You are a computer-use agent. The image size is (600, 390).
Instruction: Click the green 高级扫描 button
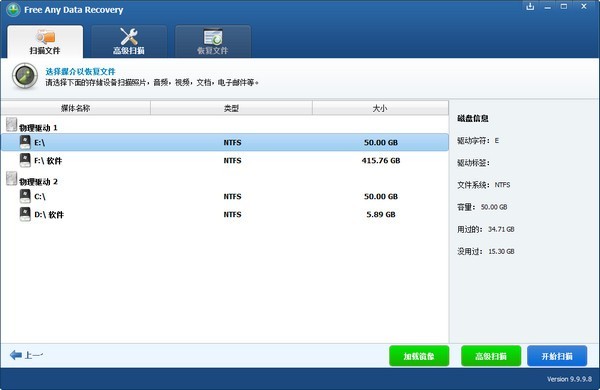tap(491, 356)
